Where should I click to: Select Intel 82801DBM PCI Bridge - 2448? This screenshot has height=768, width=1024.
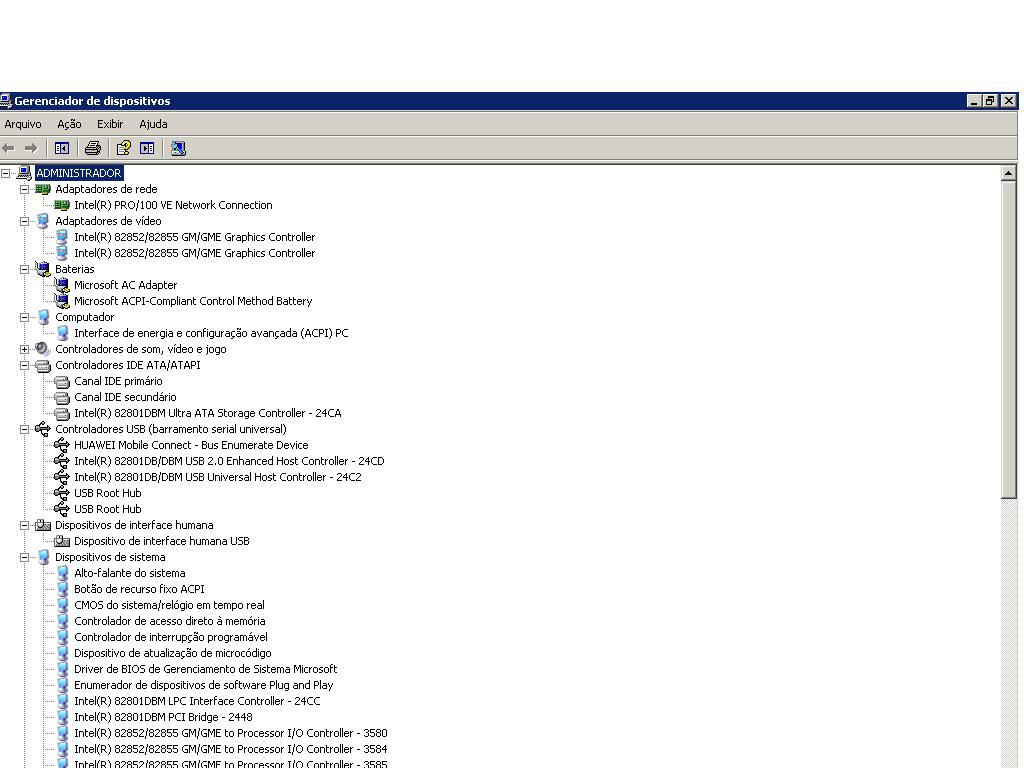163,717
